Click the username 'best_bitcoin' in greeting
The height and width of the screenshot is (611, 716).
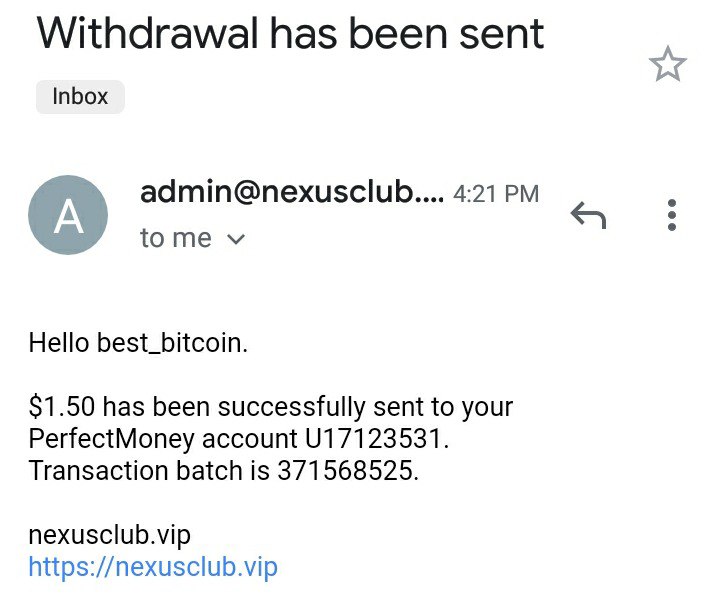click(x=169, y=344)
